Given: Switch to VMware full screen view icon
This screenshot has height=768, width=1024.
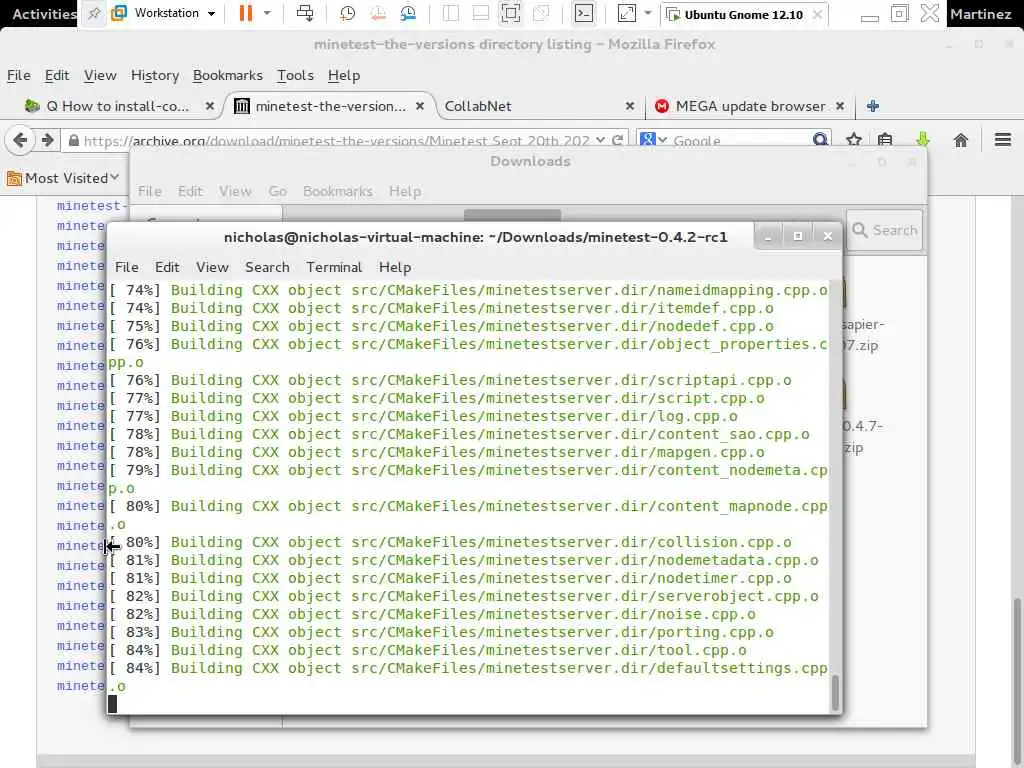Looking at the screenshot, I should tap(511, 13).
